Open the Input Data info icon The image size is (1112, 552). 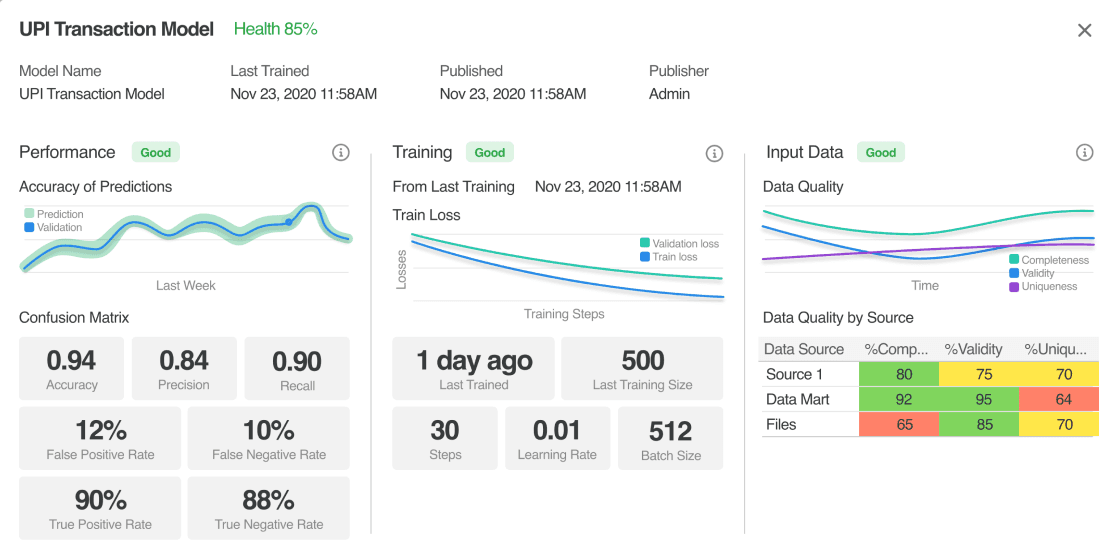click(x=1084, y=153)
